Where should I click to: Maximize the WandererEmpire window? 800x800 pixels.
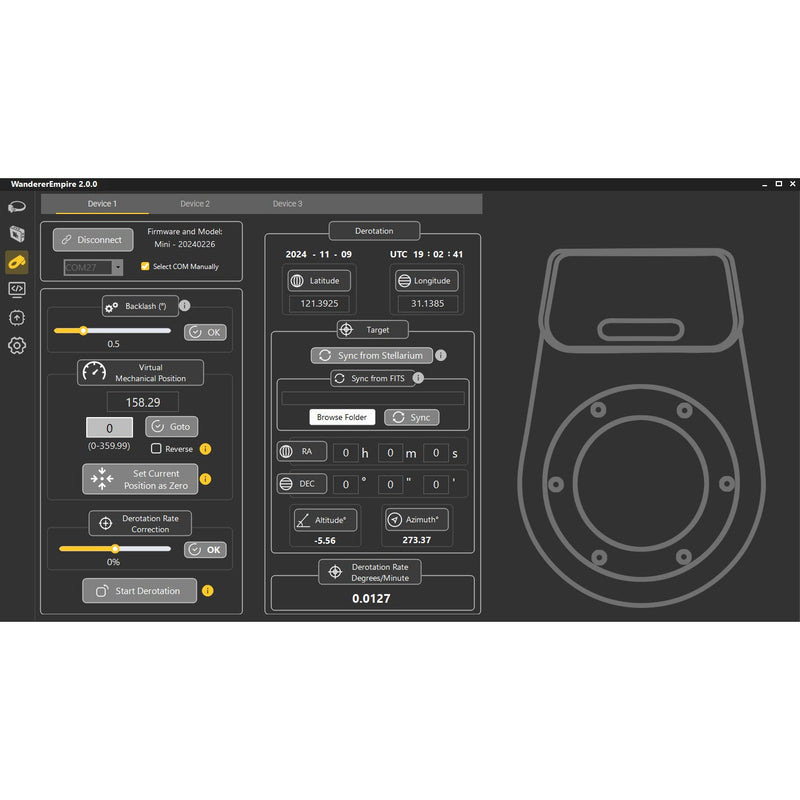[779, 184]
